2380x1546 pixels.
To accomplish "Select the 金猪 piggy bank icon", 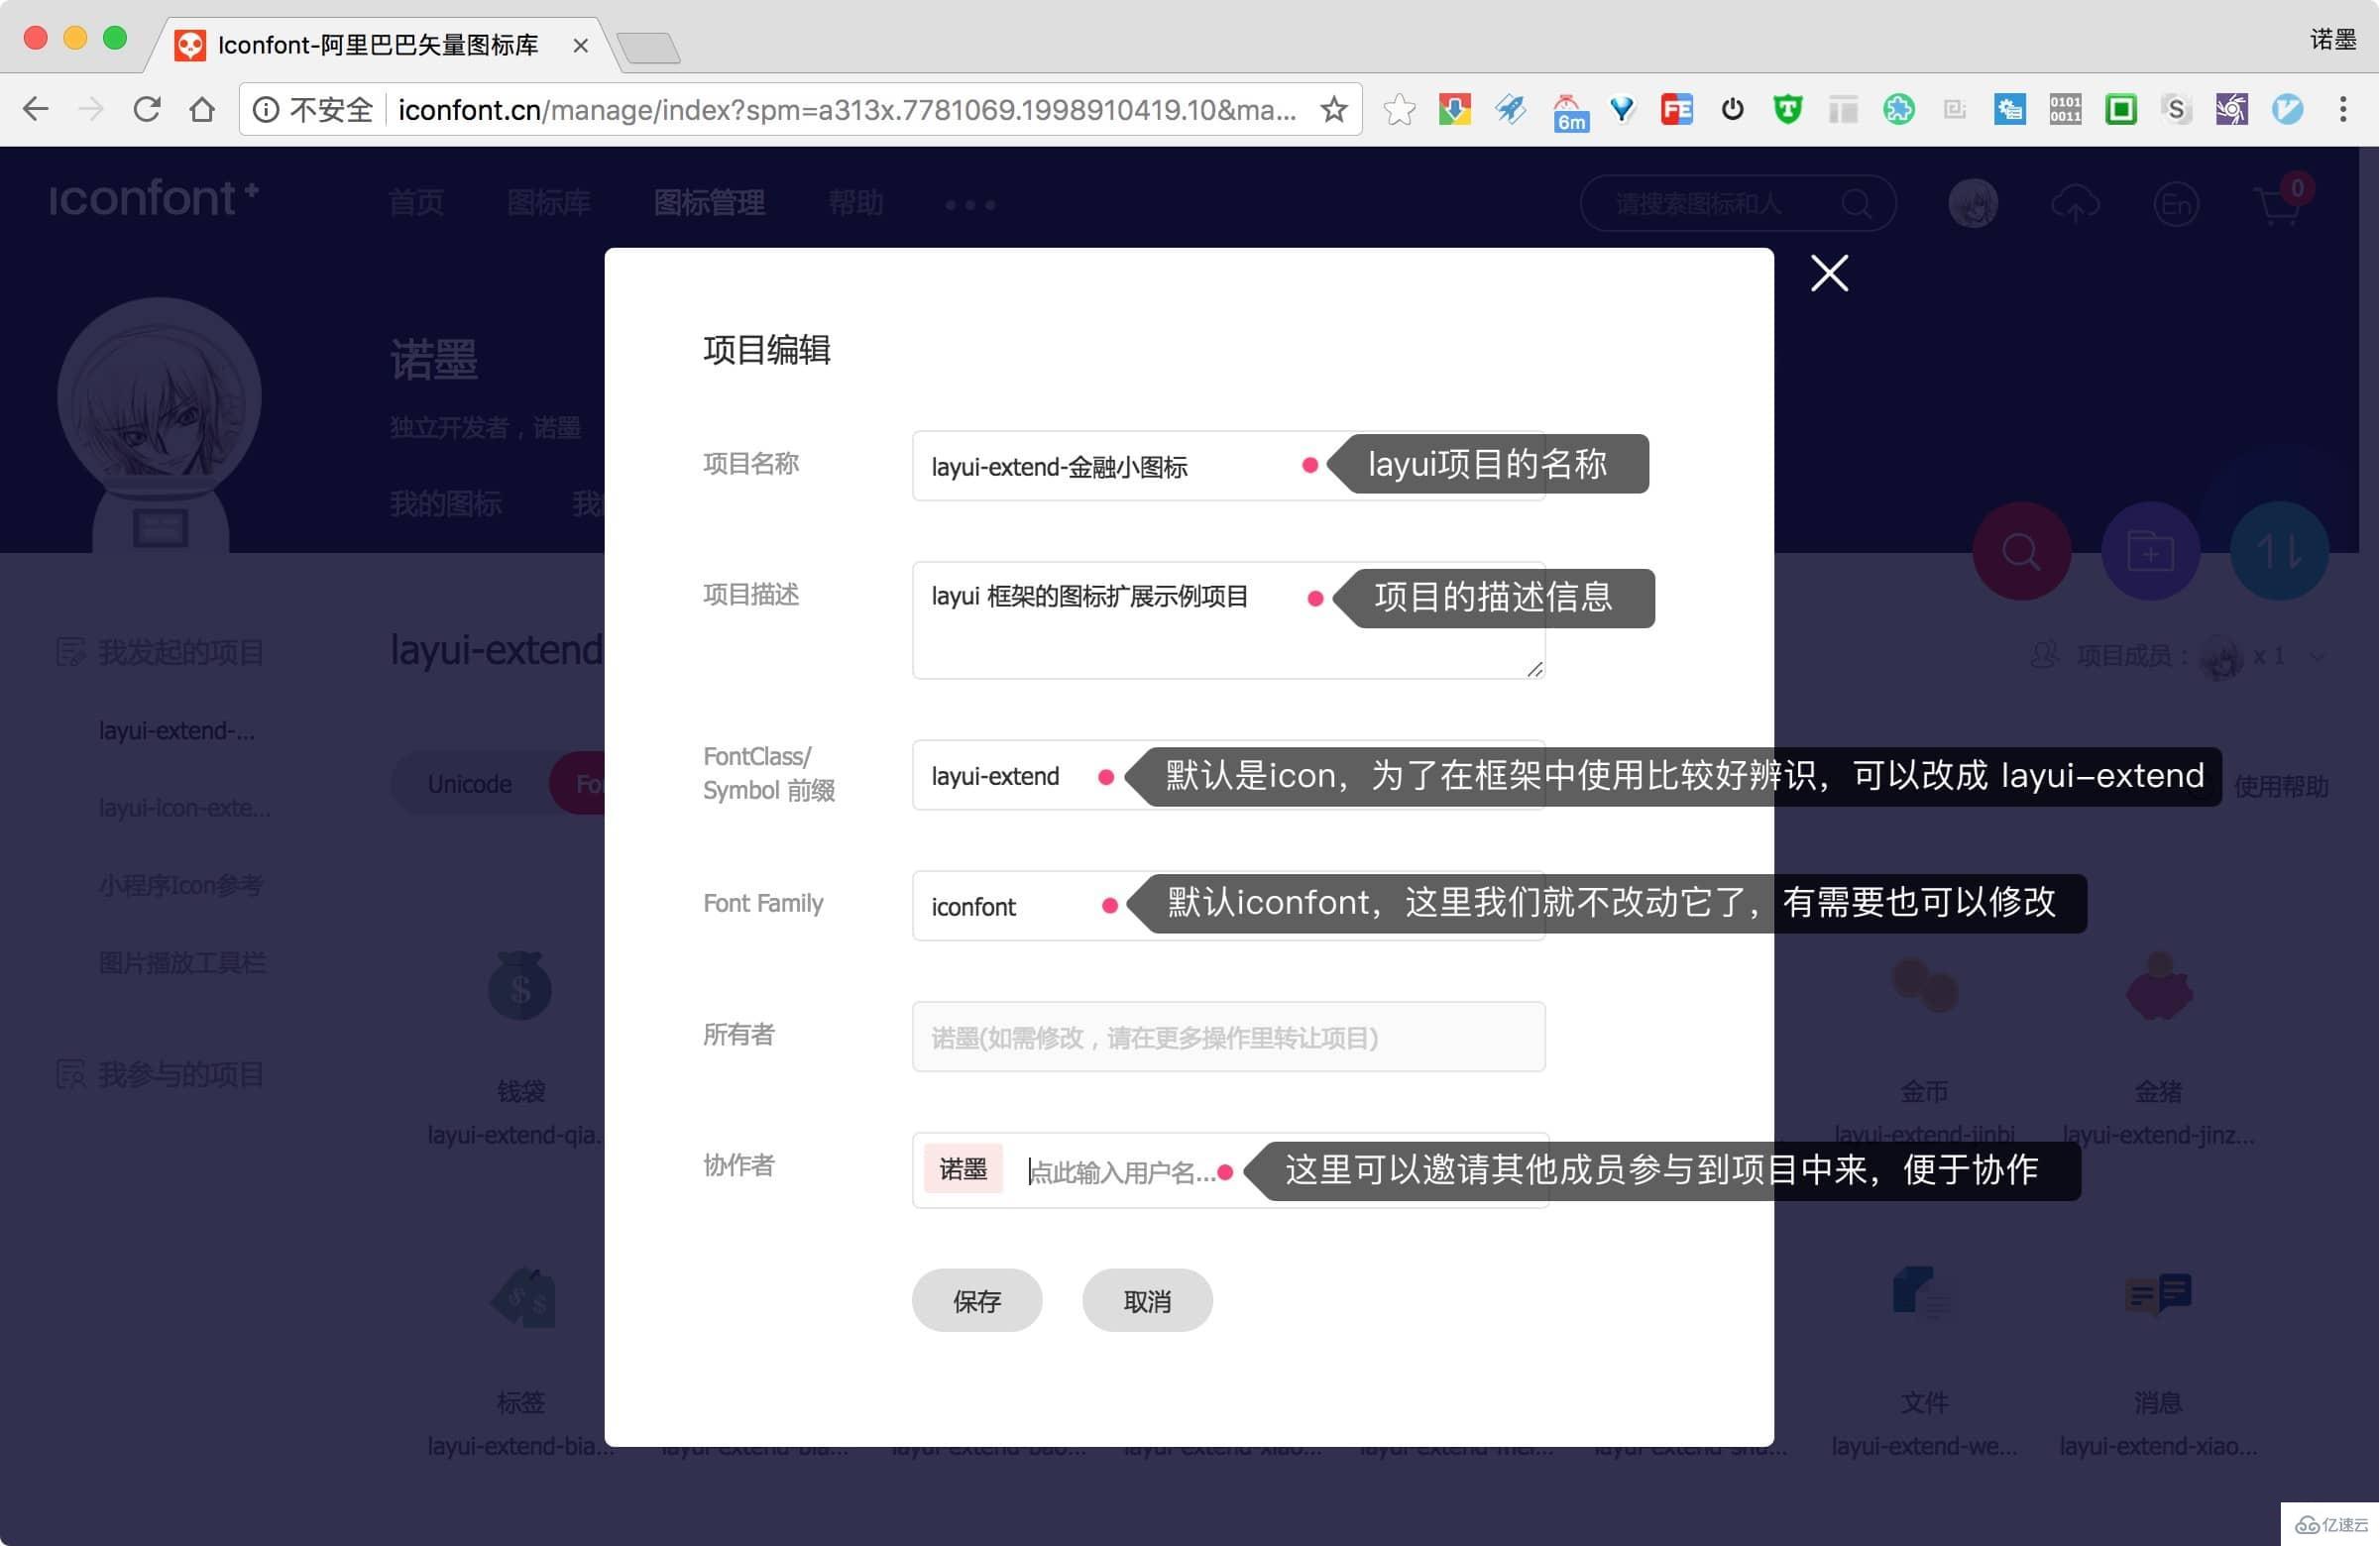I will click(2158, 985).
